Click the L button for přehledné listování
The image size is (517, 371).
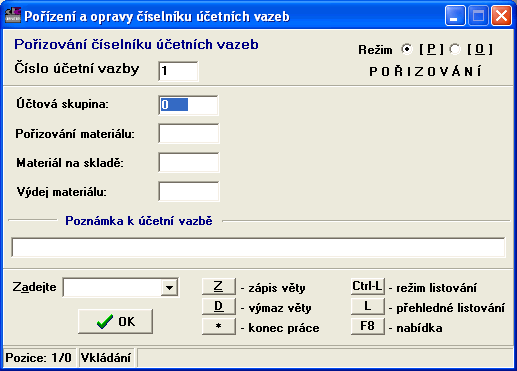tap(367, 306)
